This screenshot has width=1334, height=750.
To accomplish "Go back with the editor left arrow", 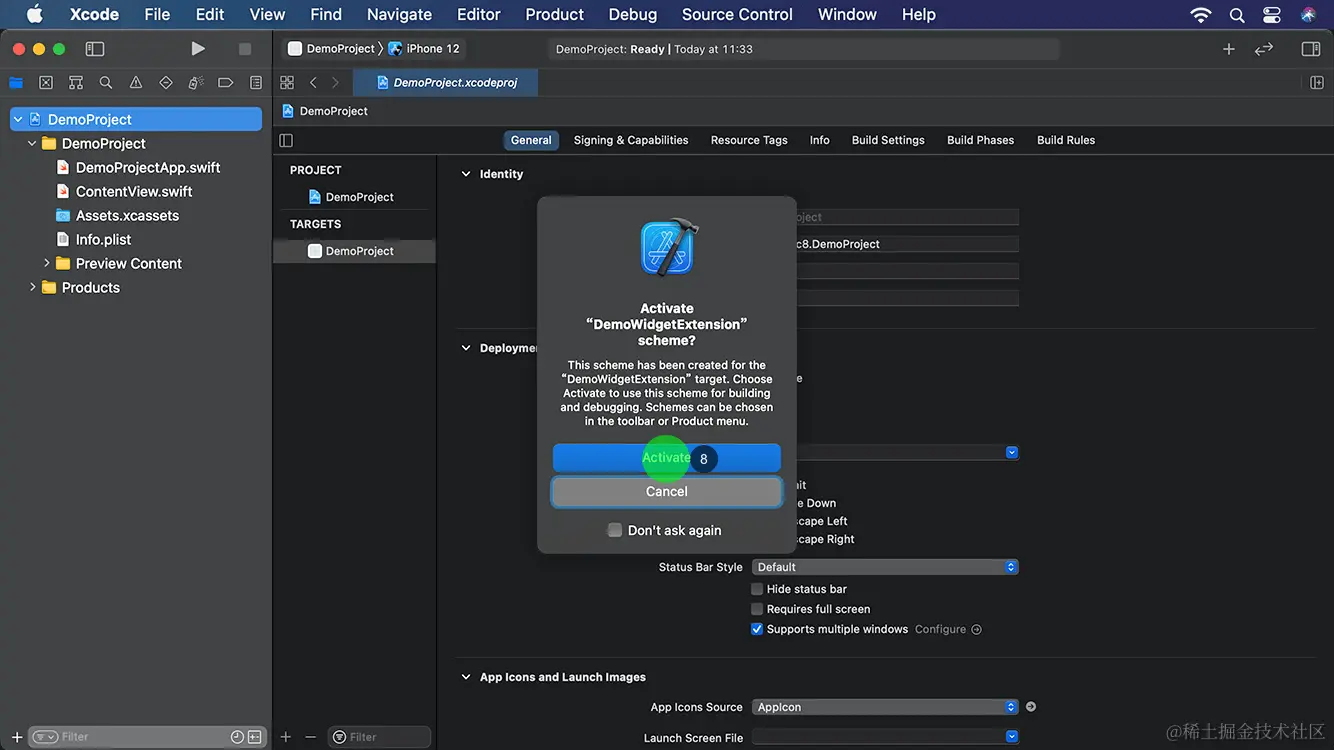I will pos(313,83).
